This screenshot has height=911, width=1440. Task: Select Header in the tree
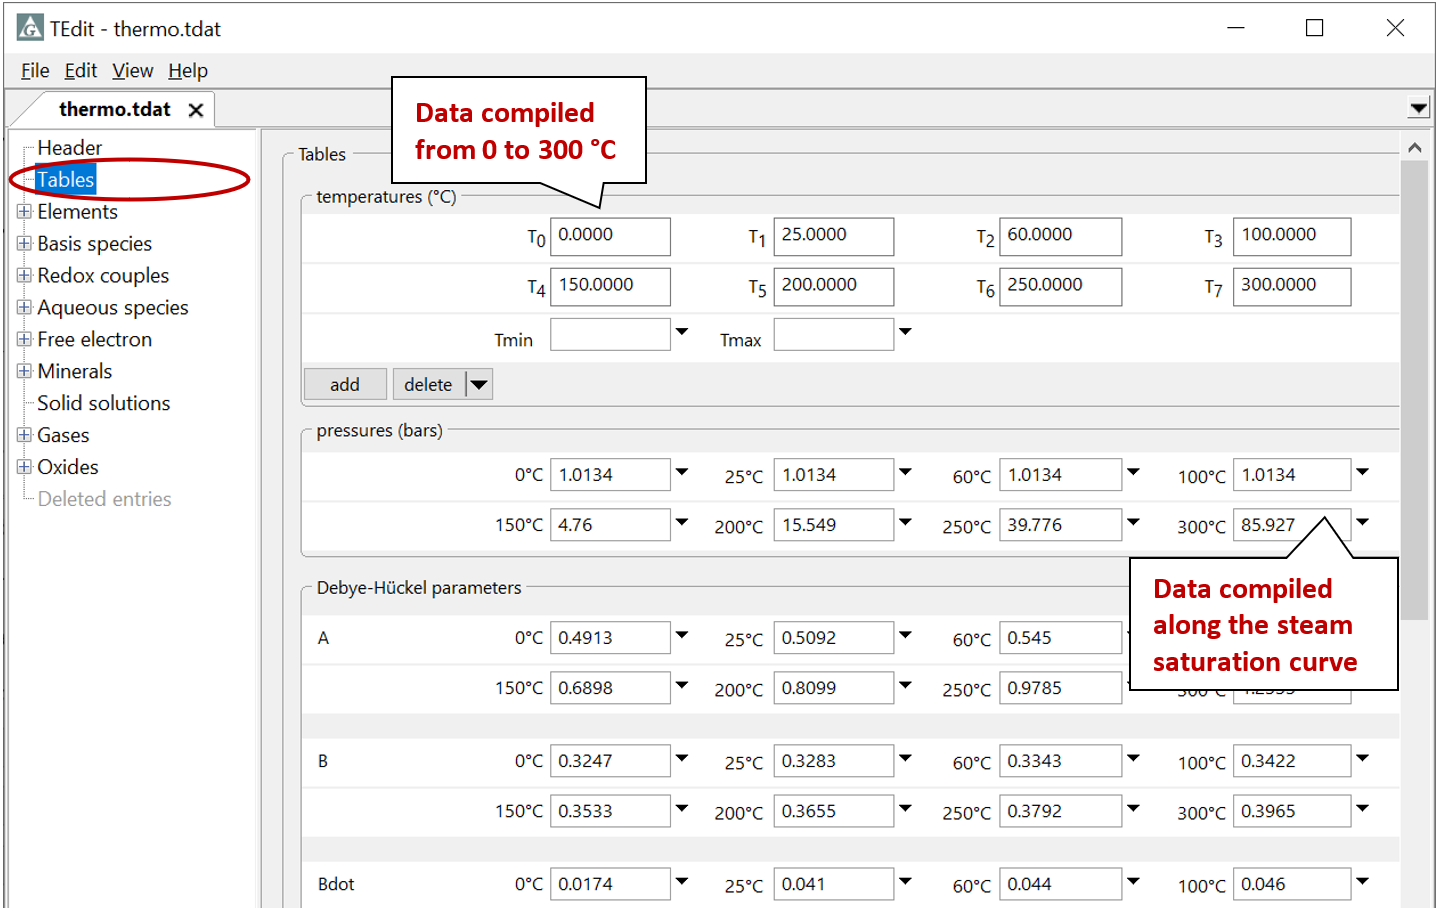click(x=70, y=148)
